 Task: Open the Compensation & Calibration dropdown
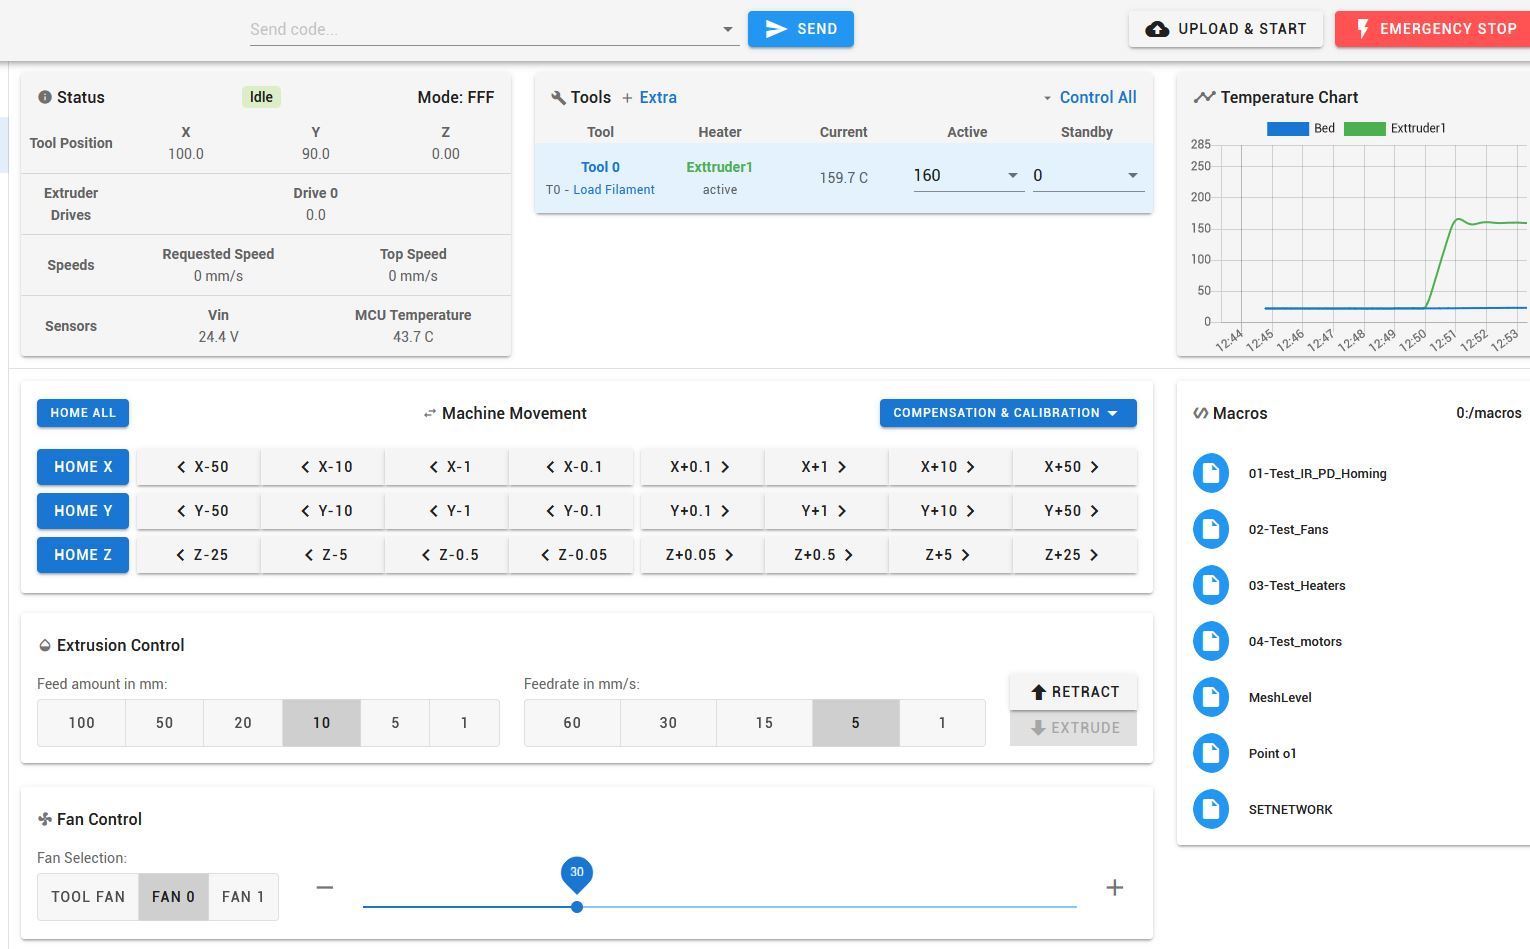point(1008,413)
